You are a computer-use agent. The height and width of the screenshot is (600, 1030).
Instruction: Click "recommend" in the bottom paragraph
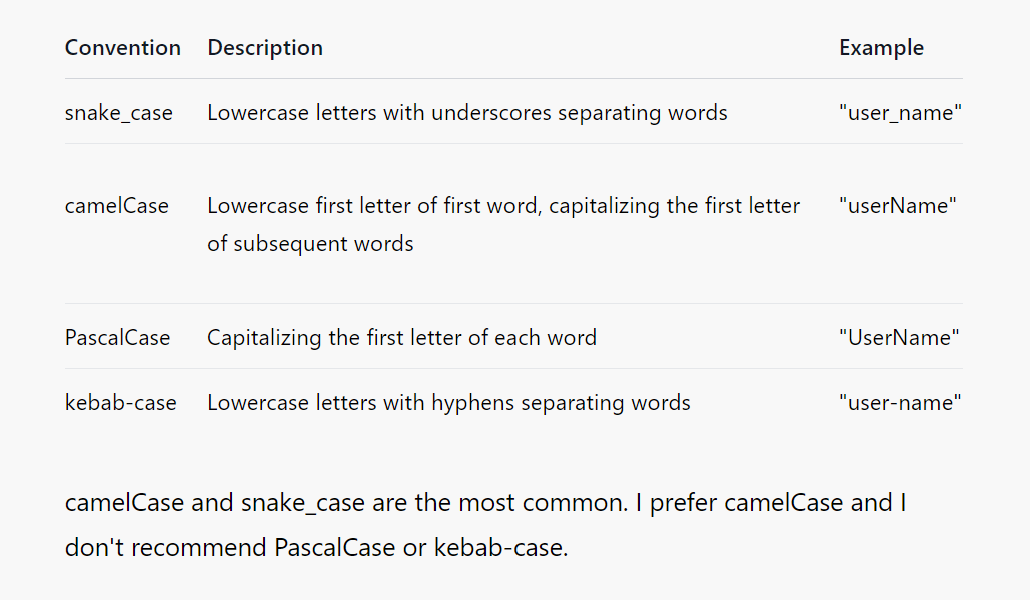pos(198,547)
